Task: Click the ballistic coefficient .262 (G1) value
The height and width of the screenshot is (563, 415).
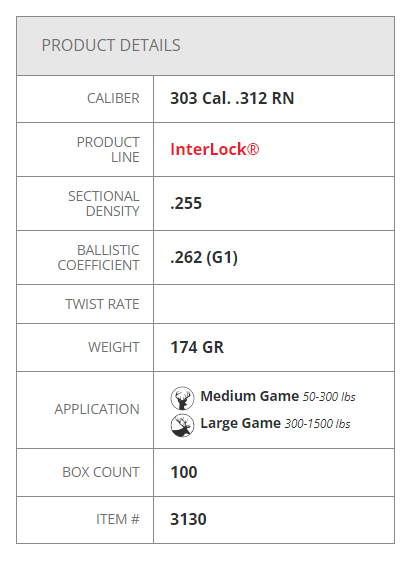Action: coord(204,257)
